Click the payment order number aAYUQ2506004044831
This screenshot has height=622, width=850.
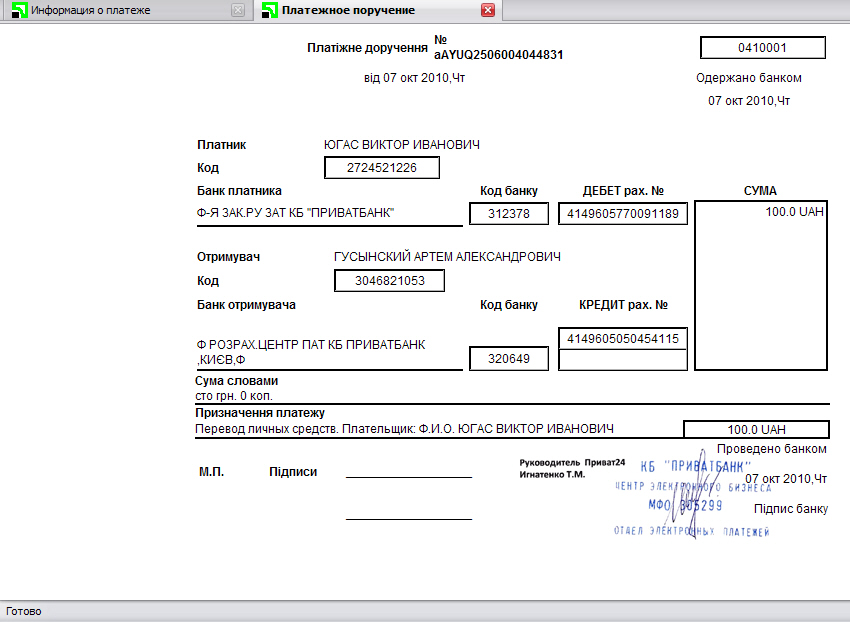[x=498, y=55]
